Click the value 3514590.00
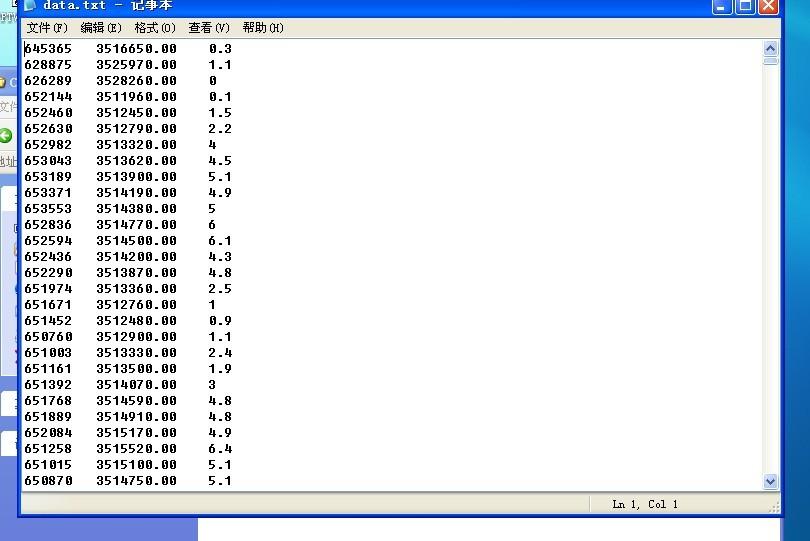Viewport: 810px width, 541px height. click(136, 401)
